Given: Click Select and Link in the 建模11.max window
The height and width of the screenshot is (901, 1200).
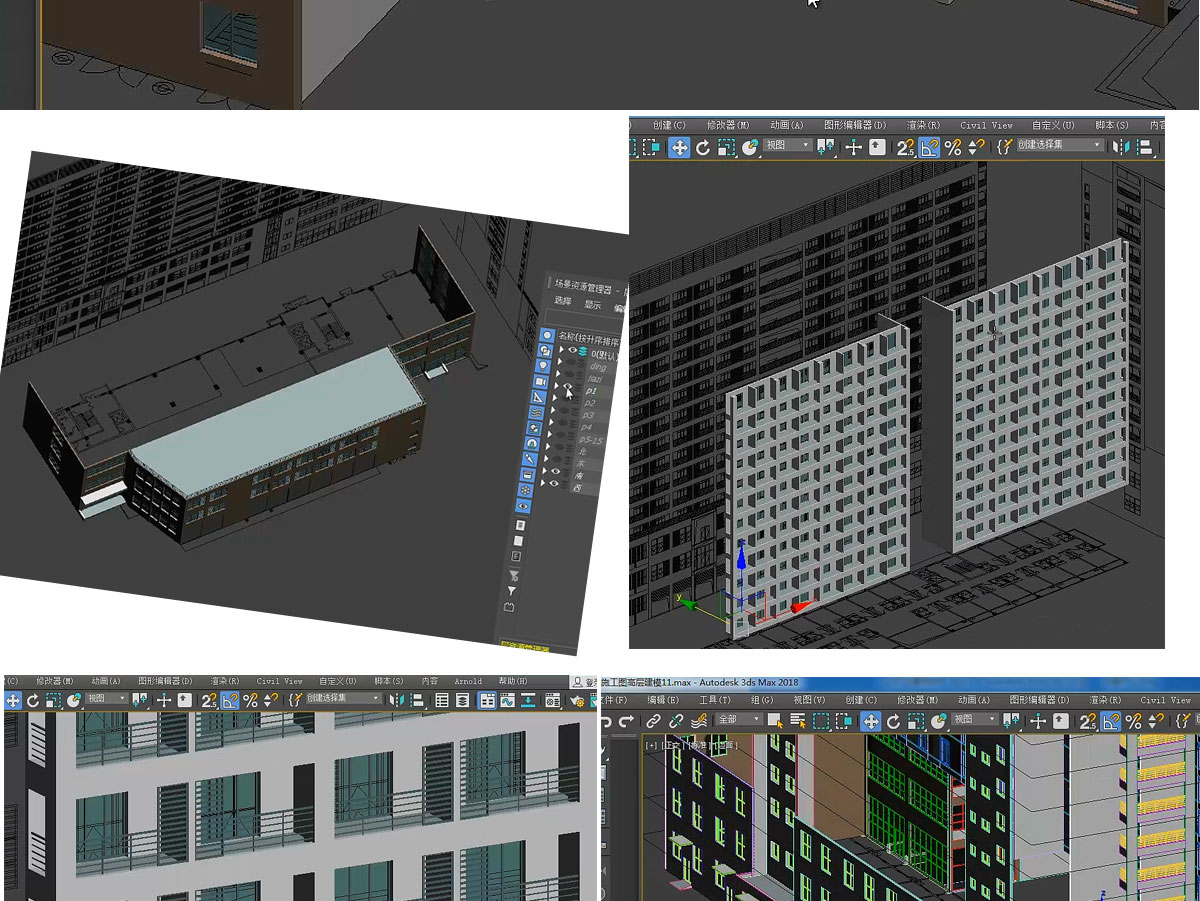Looking at the screenshot, I should 653,720.
